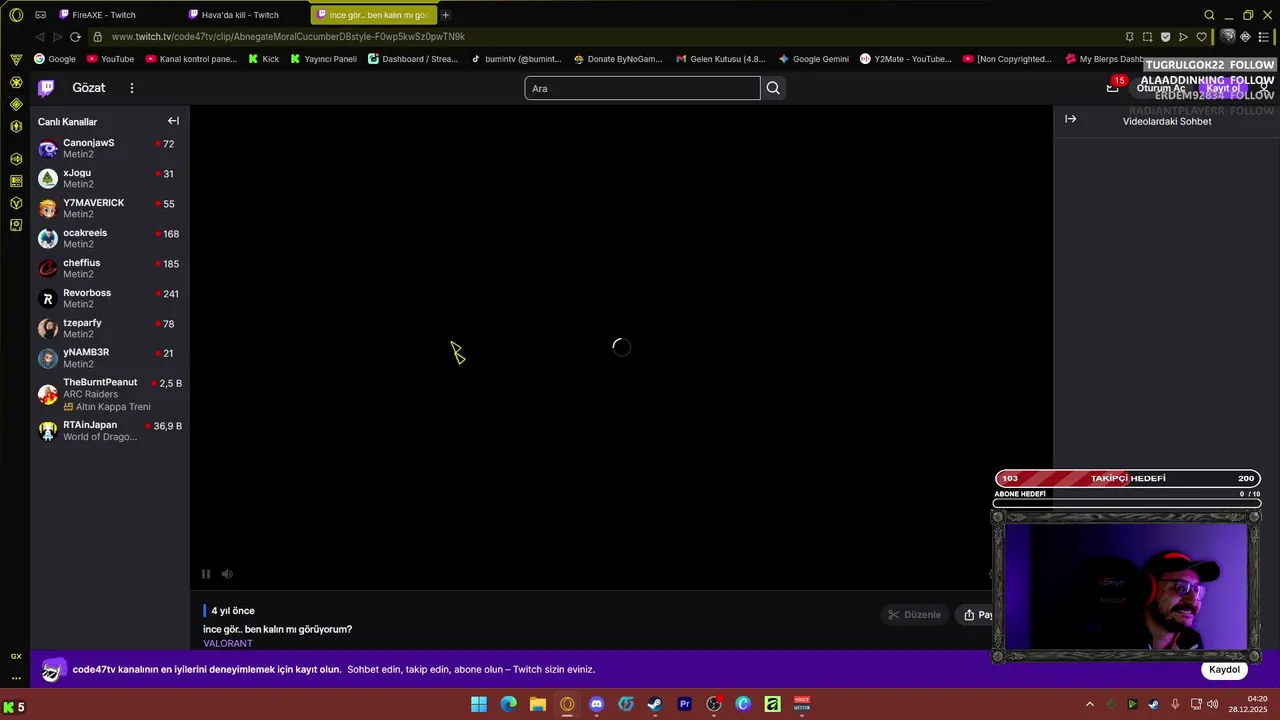This screenshot has height=720, width=1280.
Task: Open Yayıncı Paneli bookmark
Action: click(323, 59)
